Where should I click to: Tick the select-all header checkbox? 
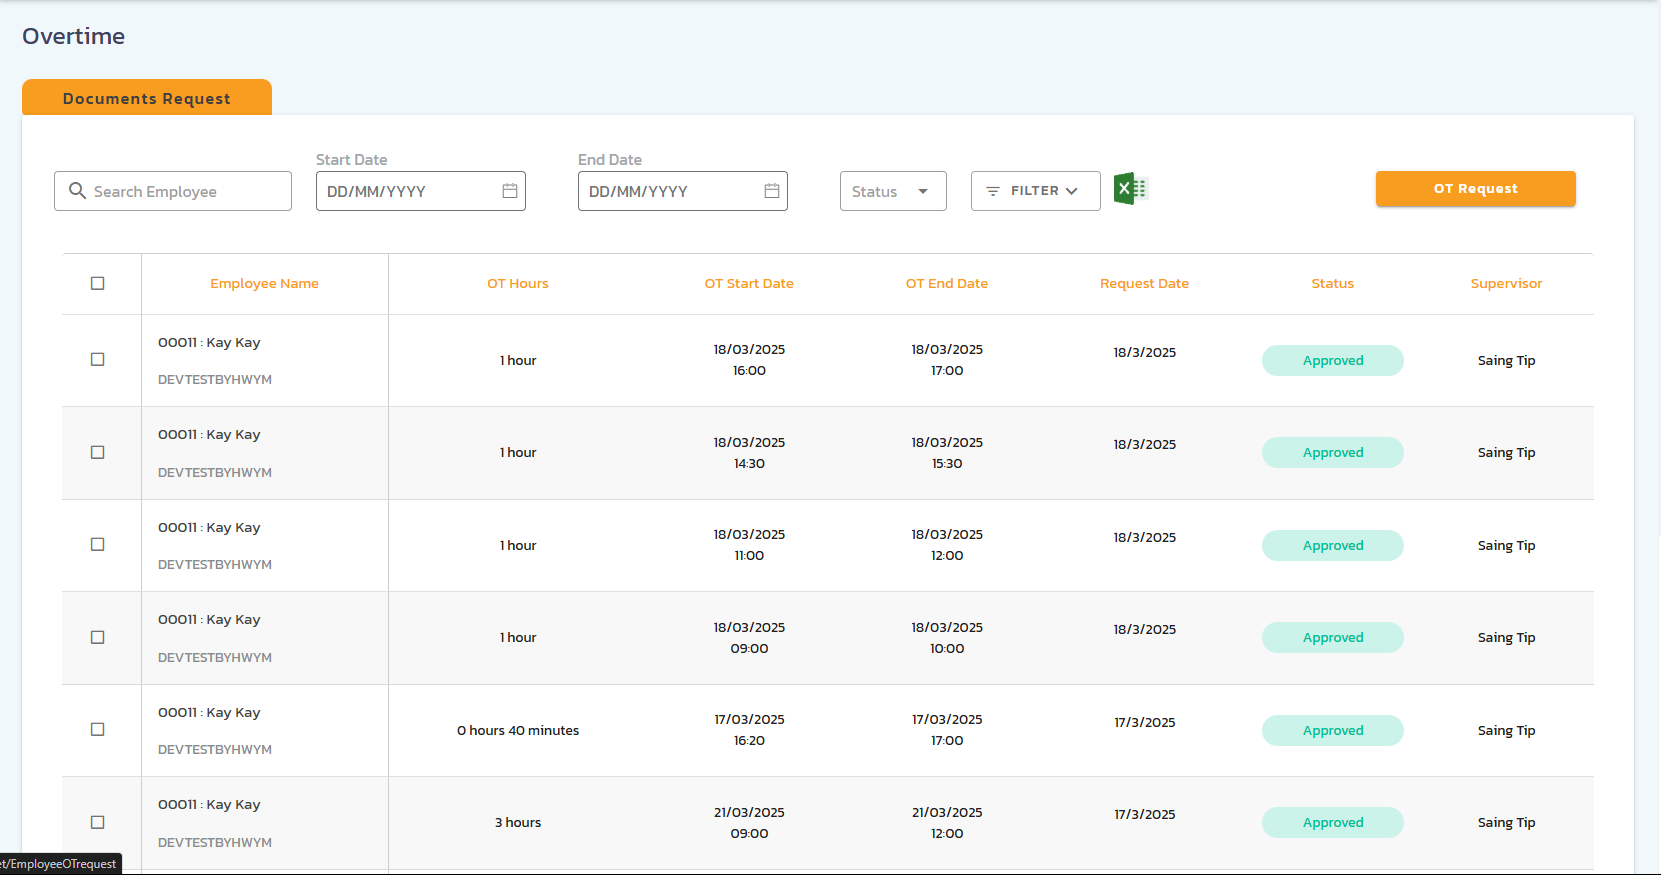(98, 283)
